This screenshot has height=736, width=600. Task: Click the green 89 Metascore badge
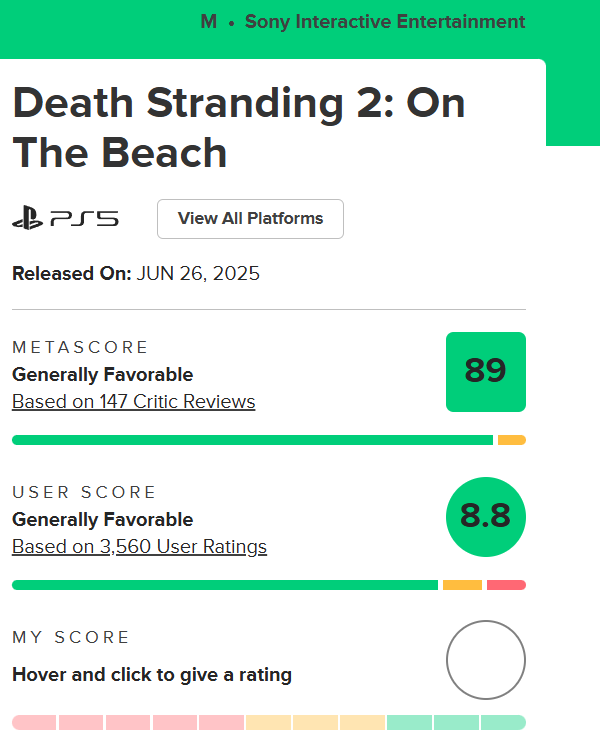coord(485,372)
